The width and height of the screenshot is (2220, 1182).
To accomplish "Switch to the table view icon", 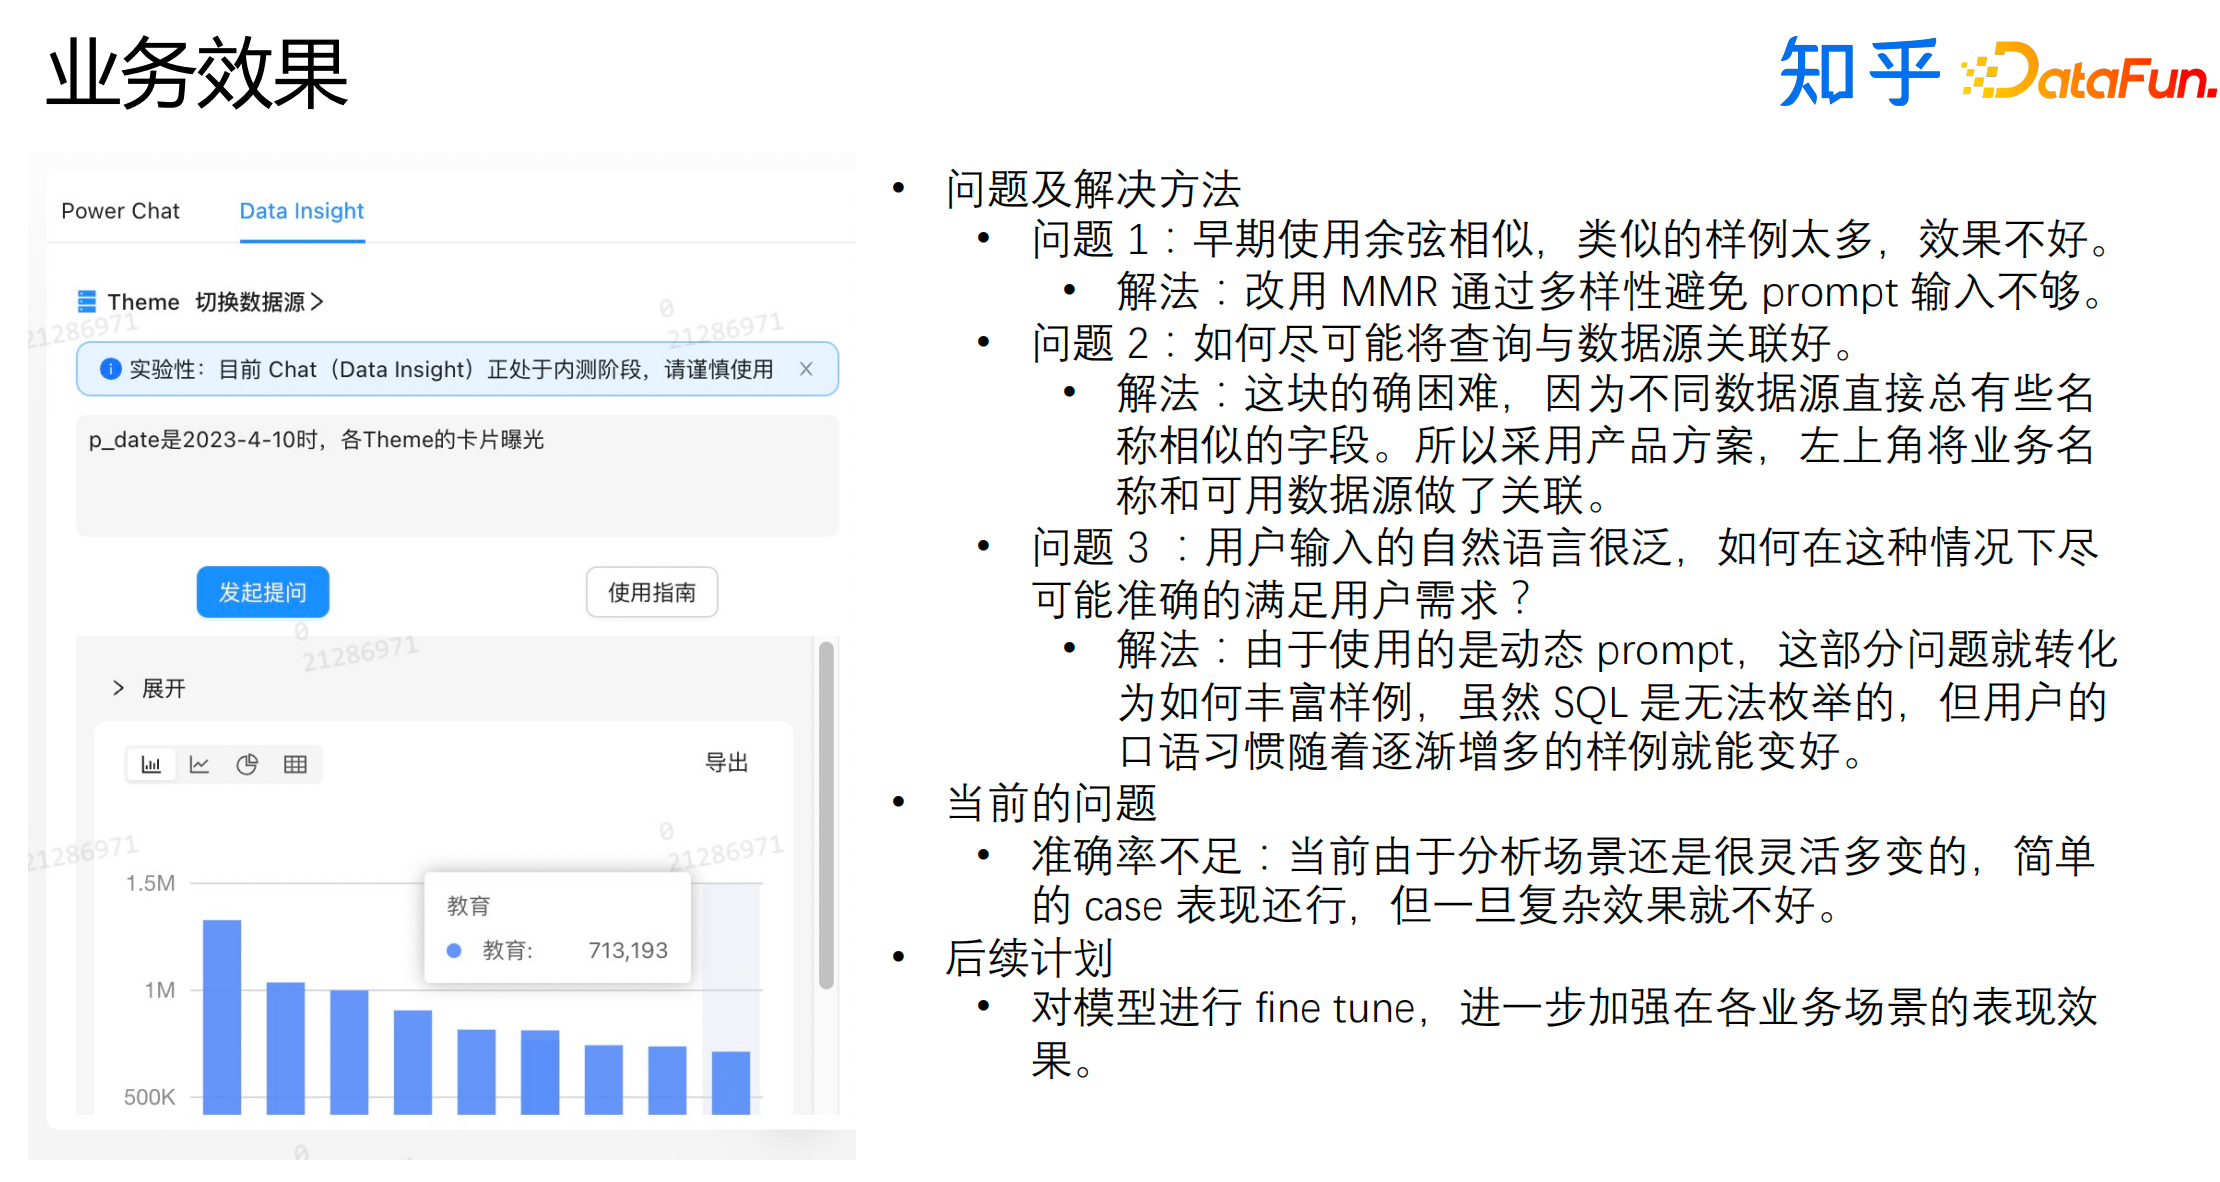I will (295, 765).
